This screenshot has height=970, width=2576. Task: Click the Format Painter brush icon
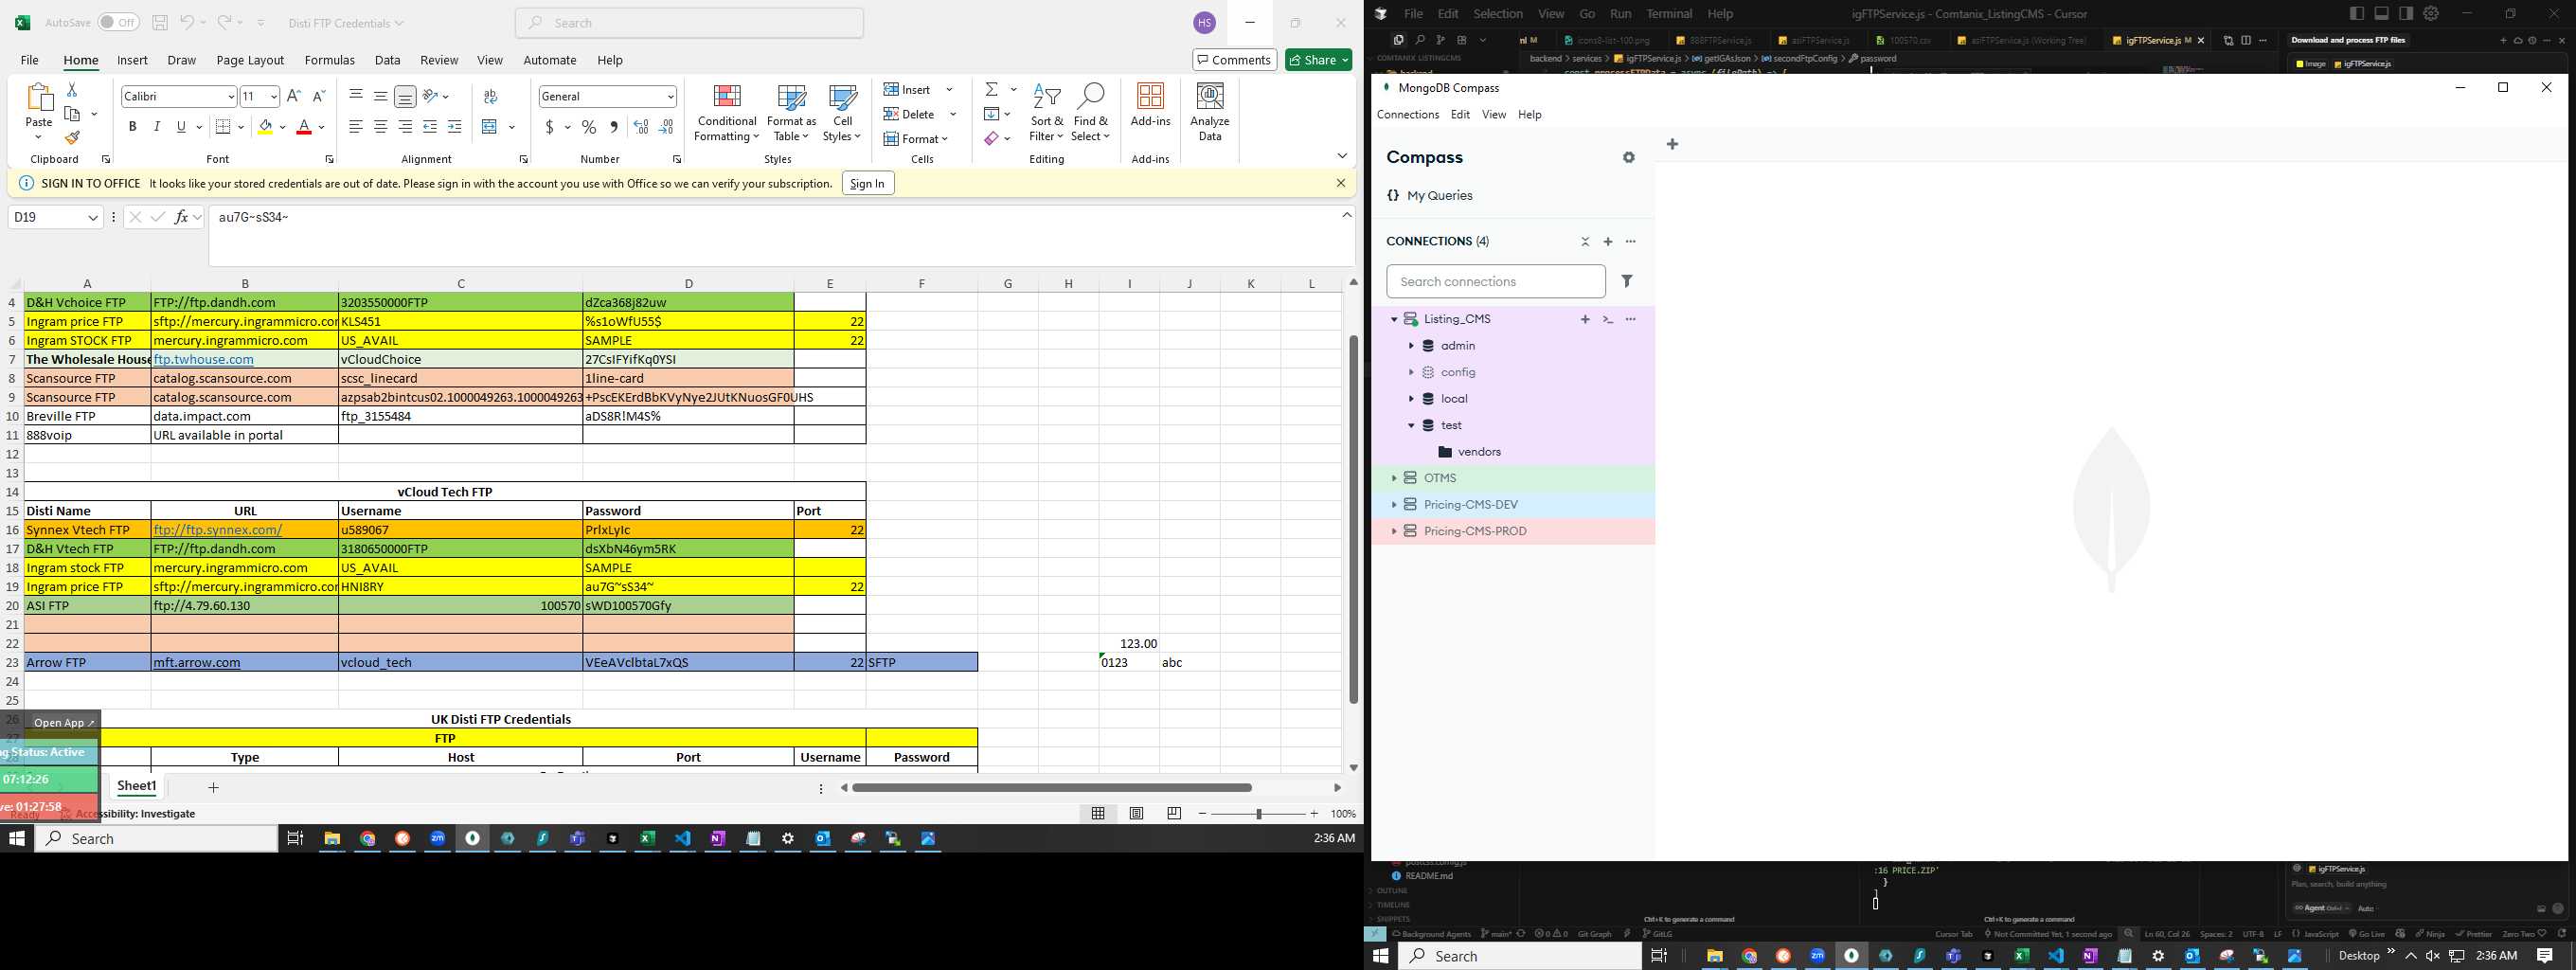(x=72, y=138)
